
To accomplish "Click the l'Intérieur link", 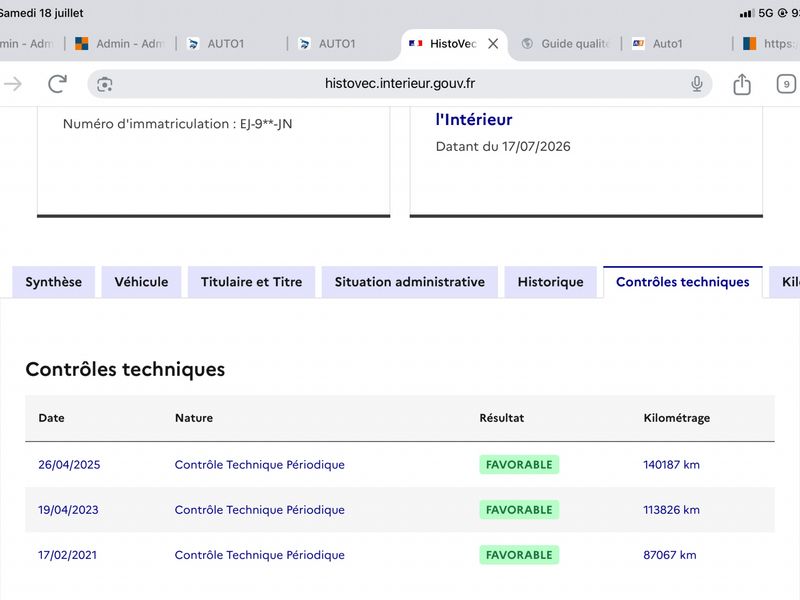I will coord(473,119).
